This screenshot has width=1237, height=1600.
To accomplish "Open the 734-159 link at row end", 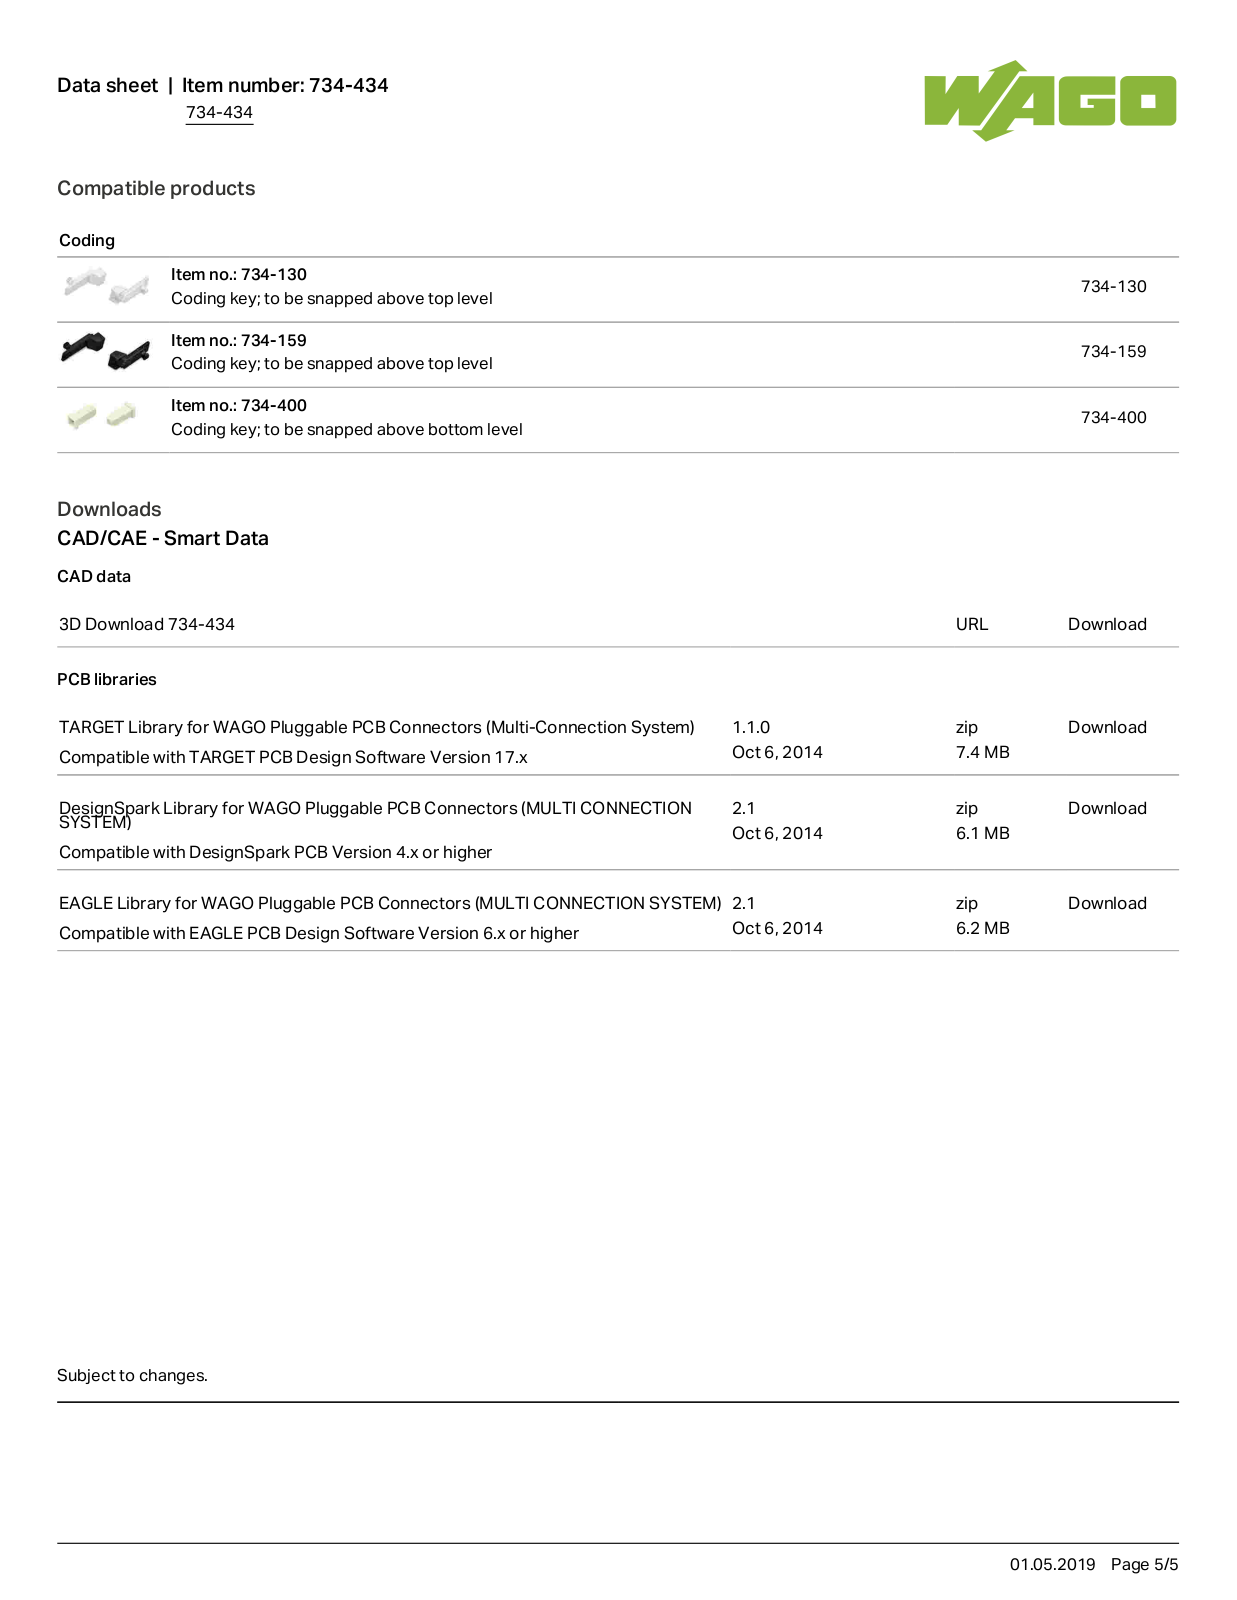I will [x=1113, y=351].
